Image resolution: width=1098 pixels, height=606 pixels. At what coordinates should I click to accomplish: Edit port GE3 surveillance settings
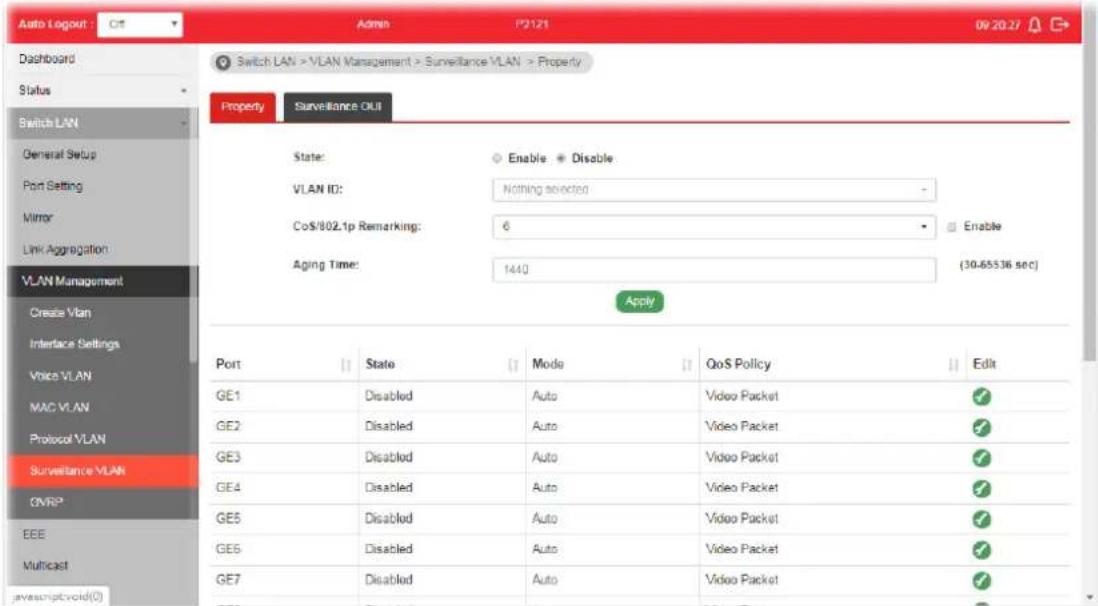tap(982, 458)
